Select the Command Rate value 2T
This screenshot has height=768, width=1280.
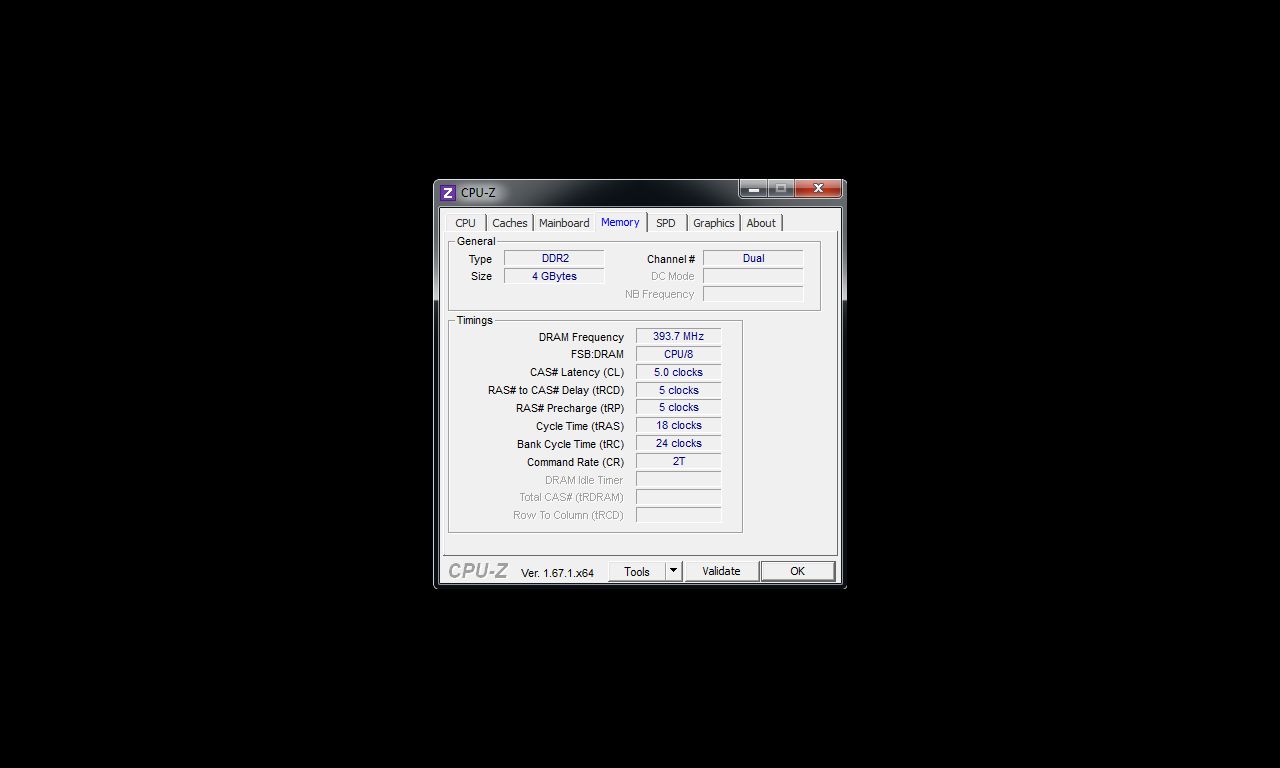coord(678,461)
